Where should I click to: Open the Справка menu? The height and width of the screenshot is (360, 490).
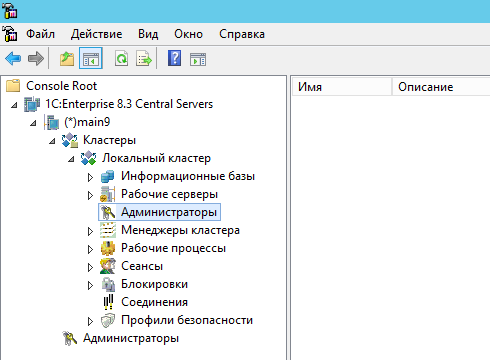coord(242,34)
